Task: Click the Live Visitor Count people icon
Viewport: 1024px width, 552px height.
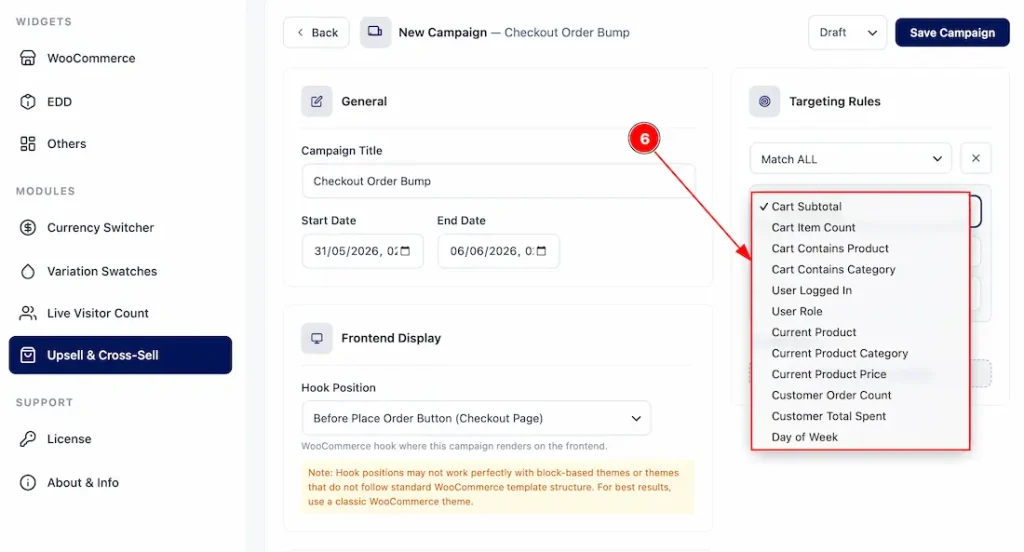Action: [27, 313]
